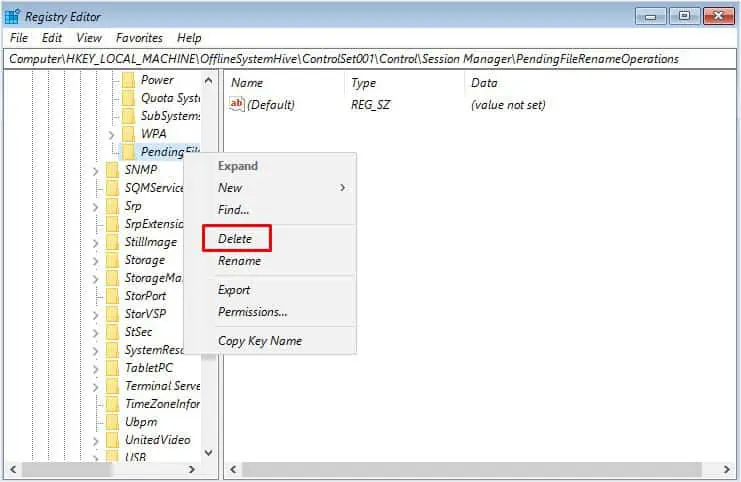This screenshot has width=741, height=482.
Task: Click the StorageManagement folder icon
Action: pos(112,278)
